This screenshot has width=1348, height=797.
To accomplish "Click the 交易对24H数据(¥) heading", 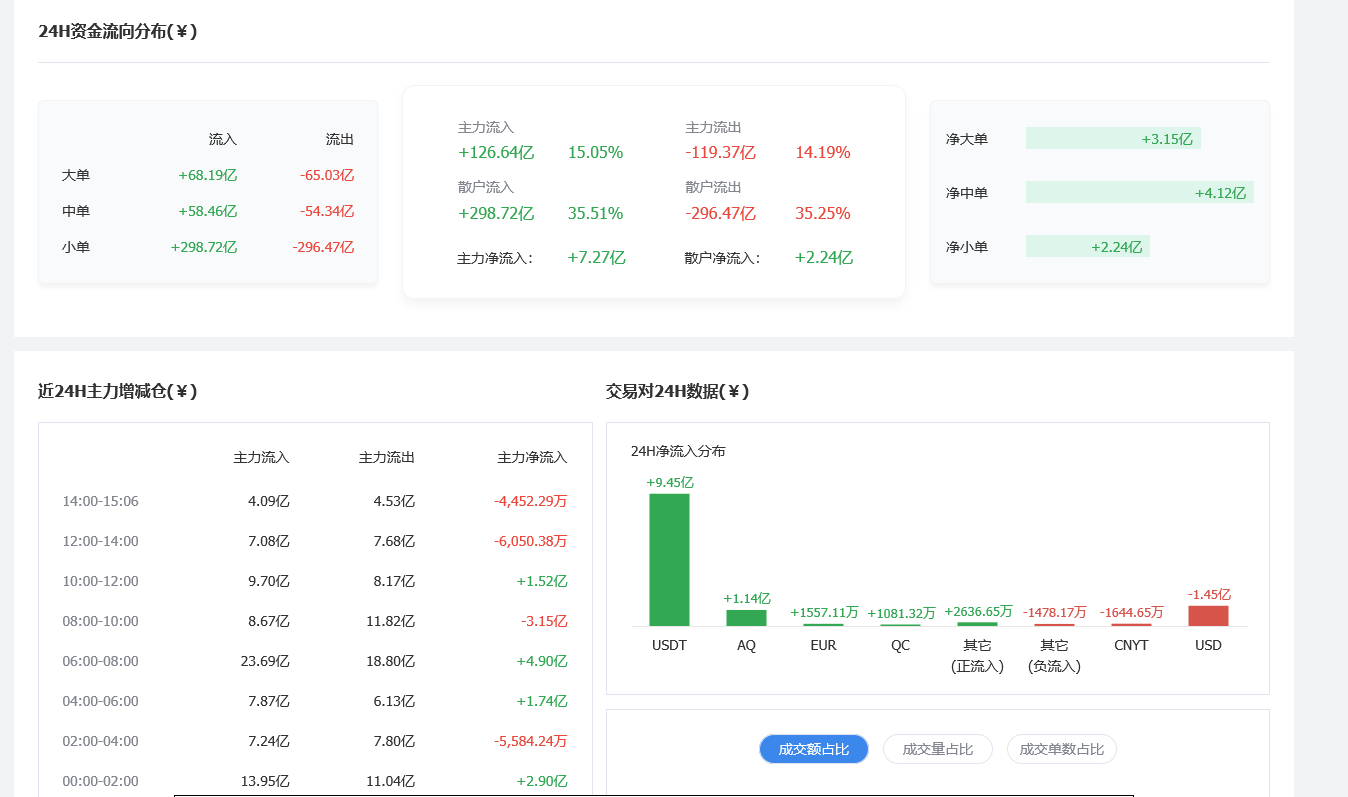I will point(678,391).
